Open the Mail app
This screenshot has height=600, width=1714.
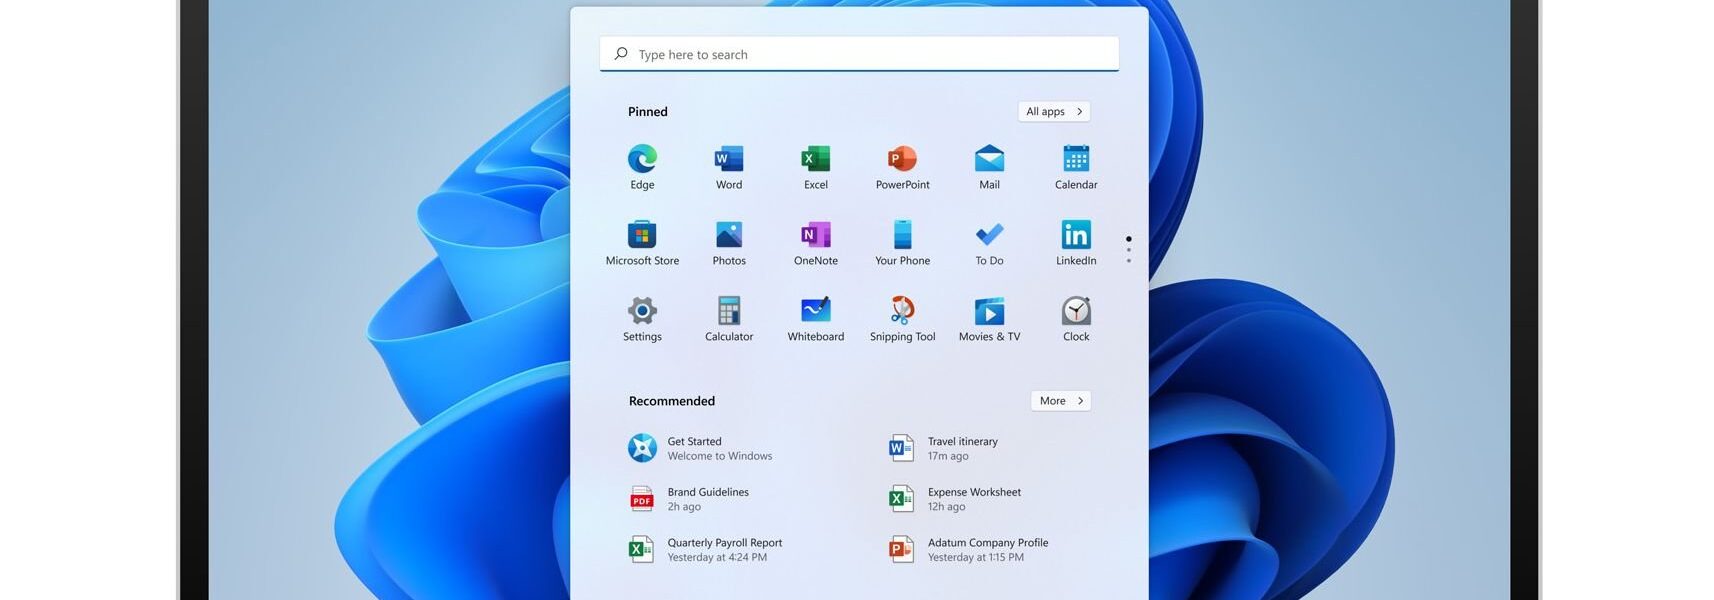coord(989,167)
